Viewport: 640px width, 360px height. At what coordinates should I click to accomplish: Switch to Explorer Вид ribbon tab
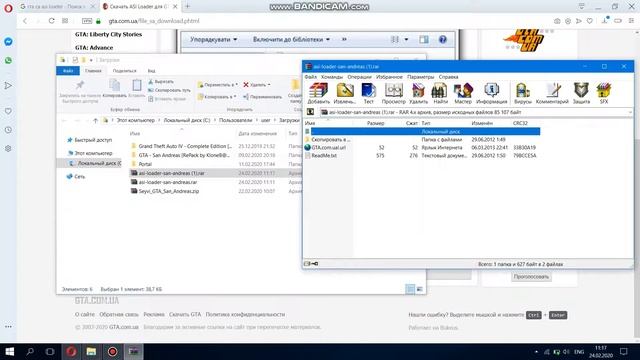[151, 71]
